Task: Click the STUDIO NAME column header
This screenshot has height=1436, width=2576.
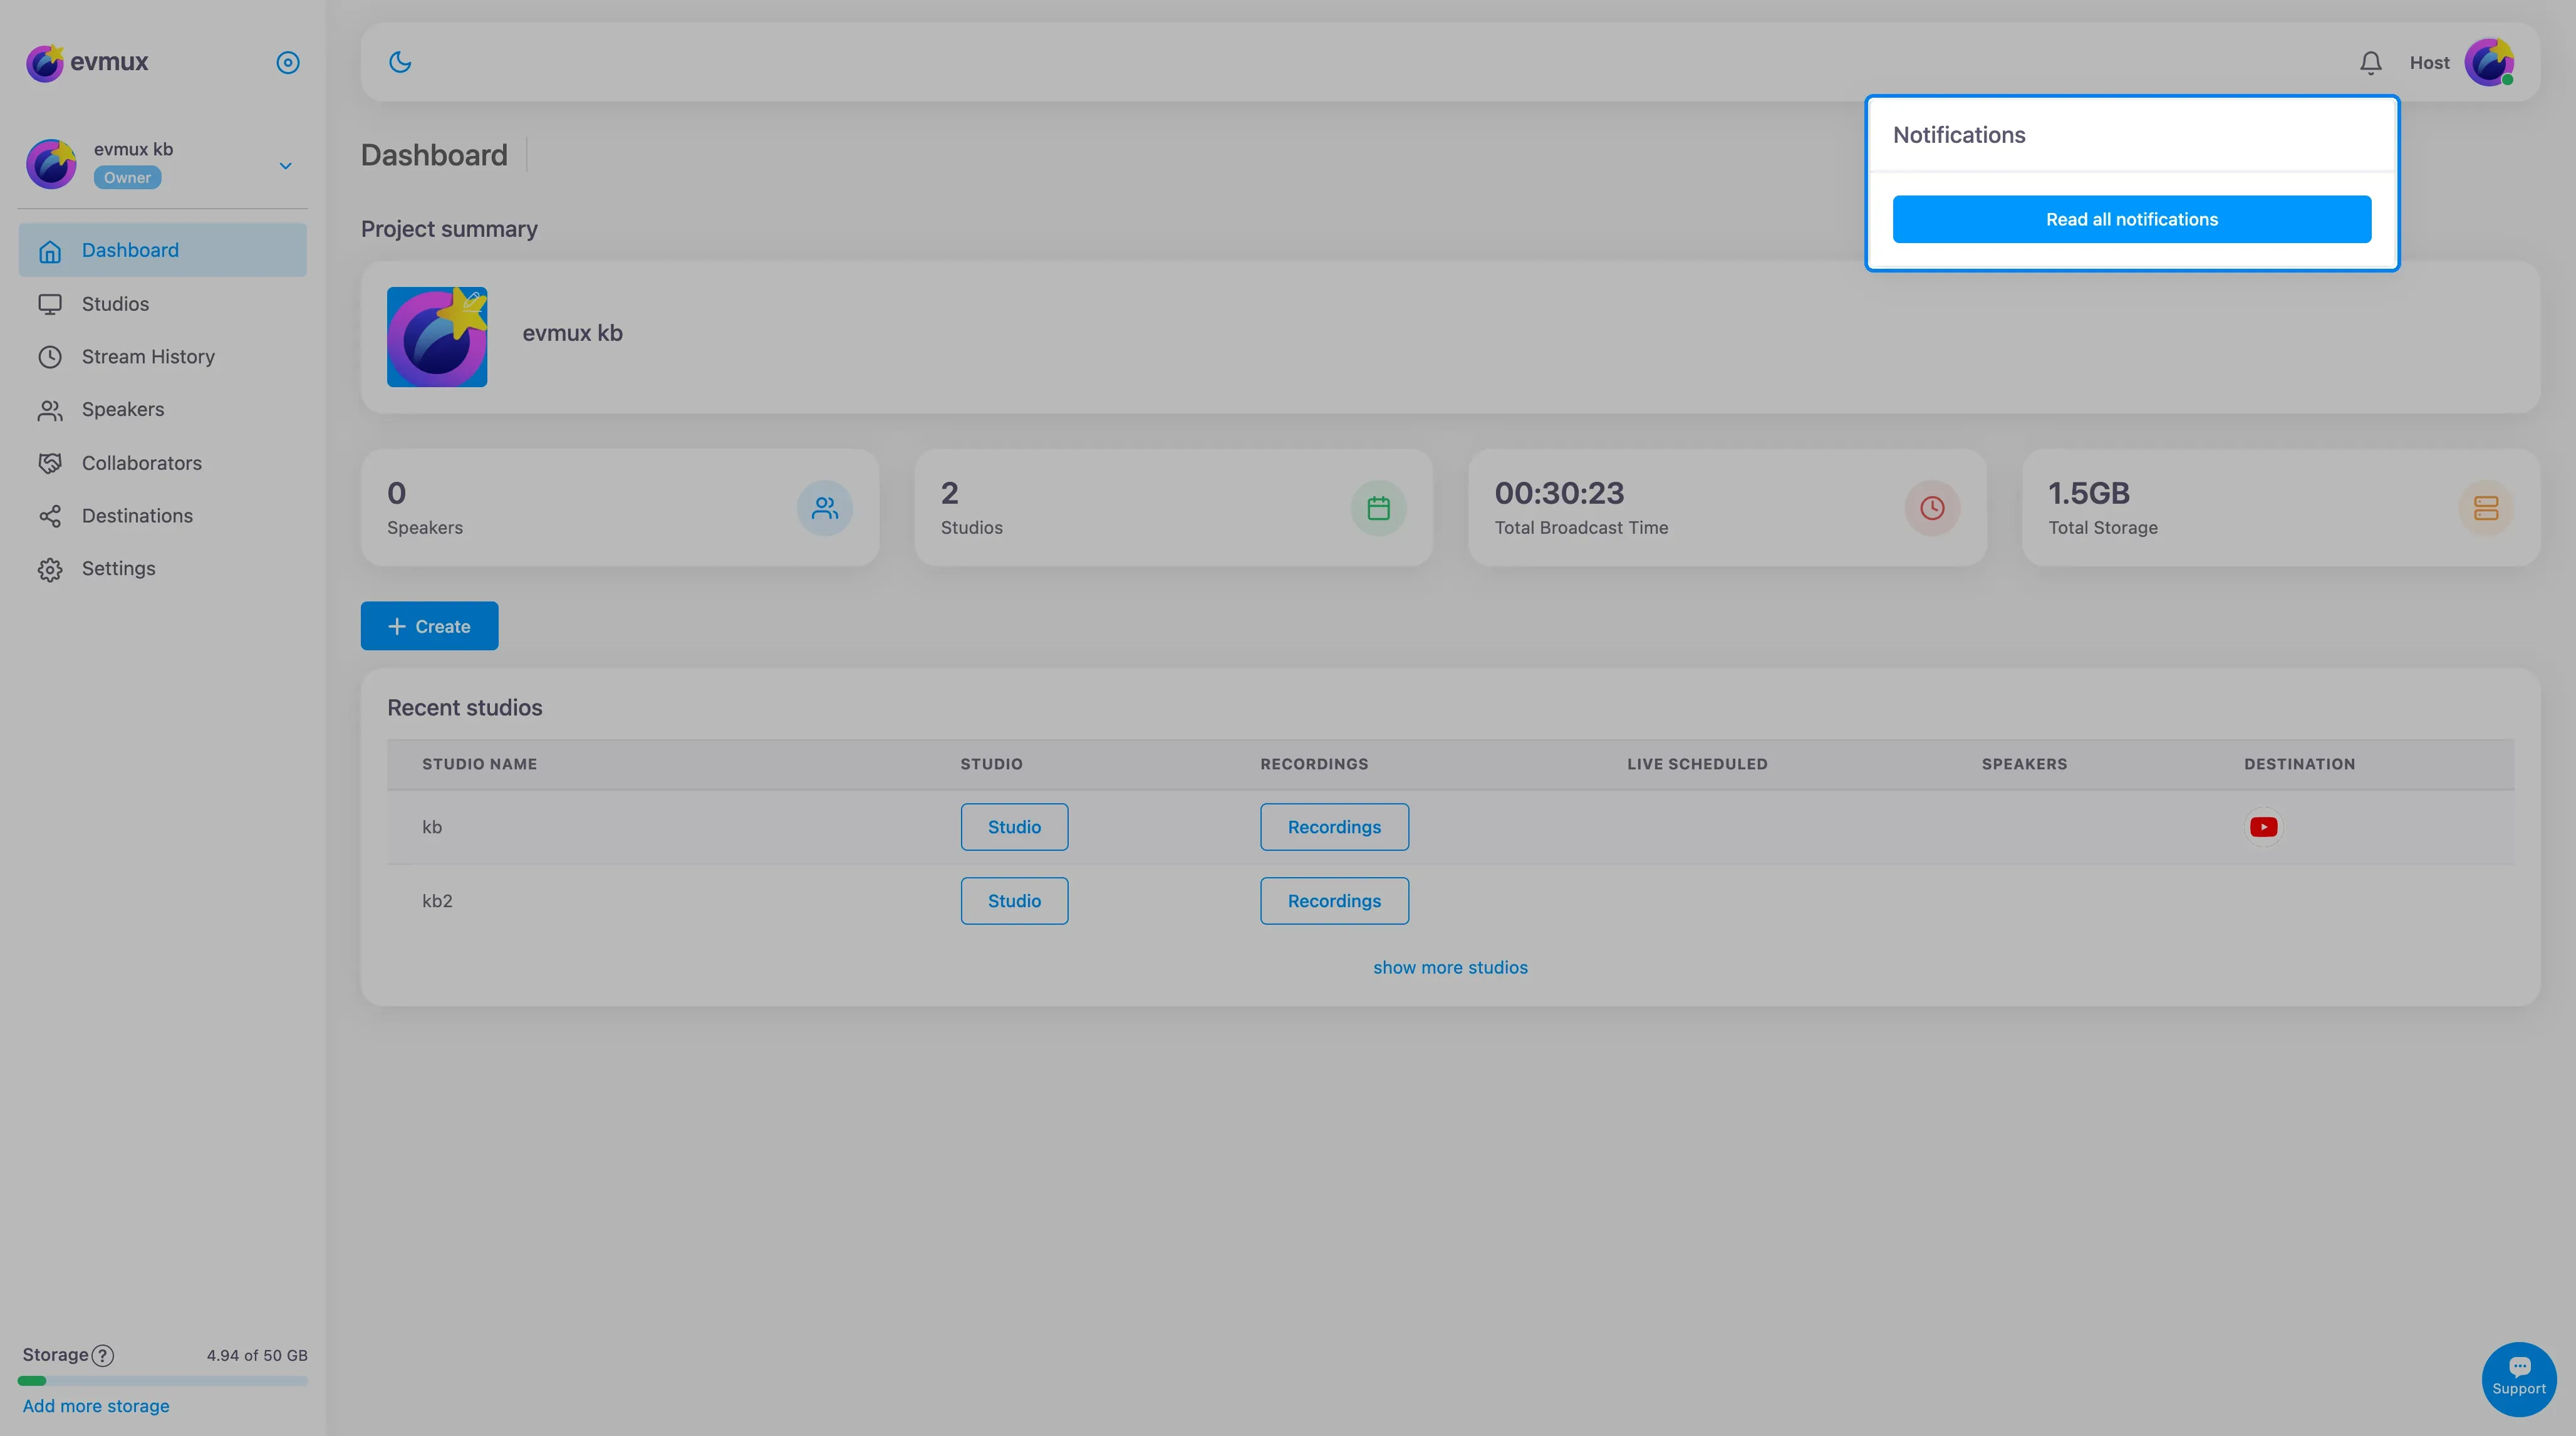Action: tap(479, 764)
